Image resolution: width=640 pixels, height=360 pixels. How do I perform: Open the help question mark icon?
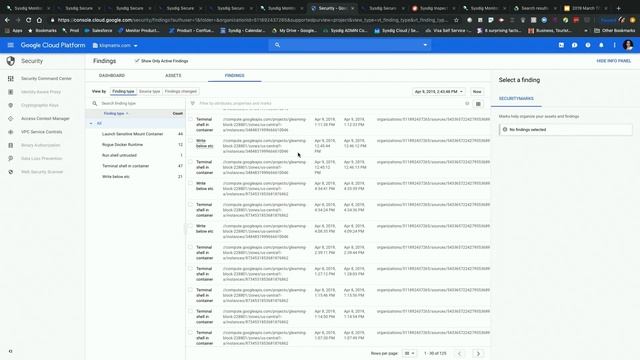click(x=588, y=45)
